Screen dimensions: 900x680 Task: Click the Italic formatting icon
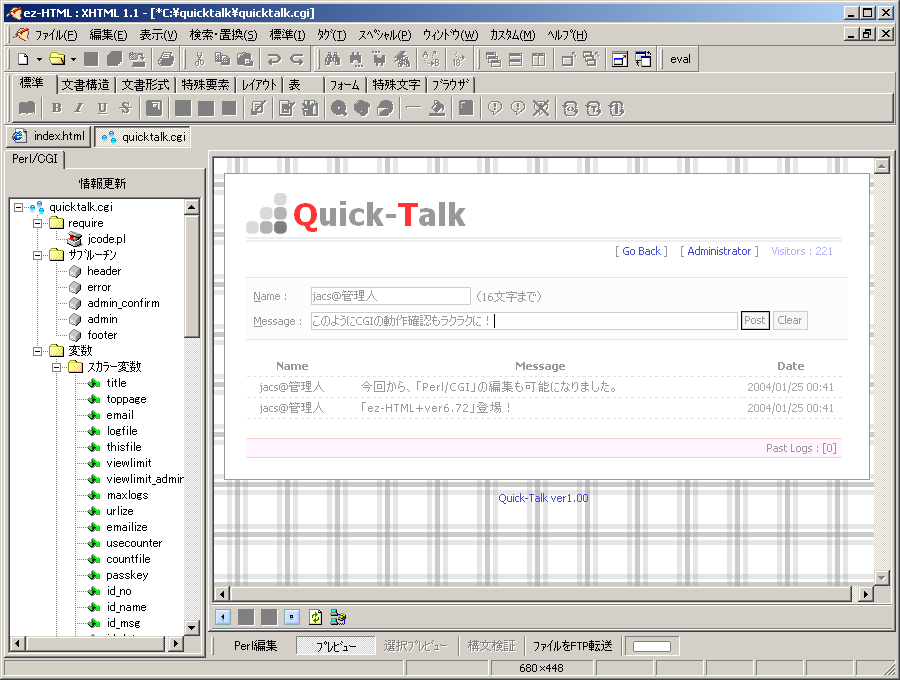(79, 108)
